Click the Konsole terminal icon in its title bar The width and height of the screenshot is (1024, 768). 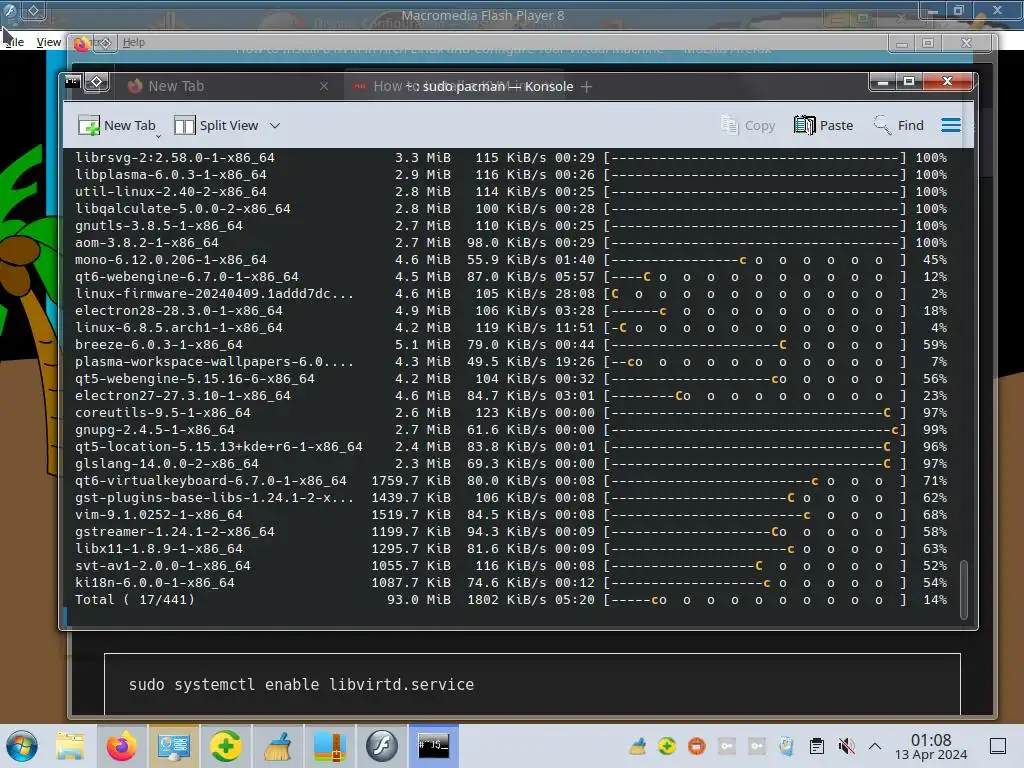coord(72,82)
